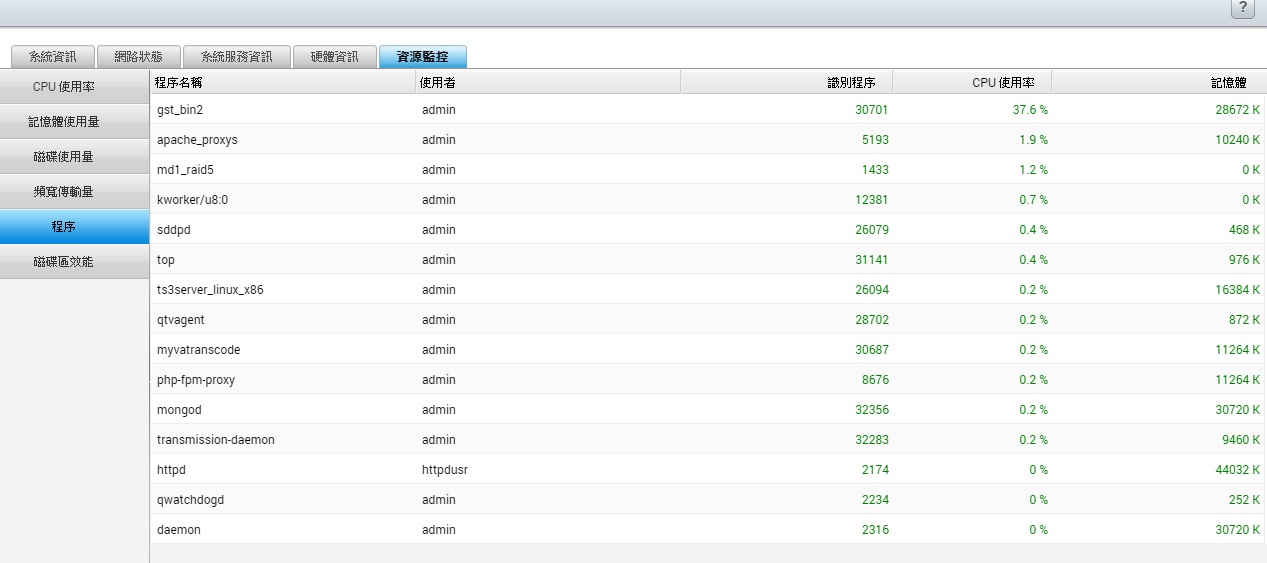Viewport: 1267px width, 563px height.
Task: Click PID 12381 of kworker/u8:0
Action: point(871,200)
